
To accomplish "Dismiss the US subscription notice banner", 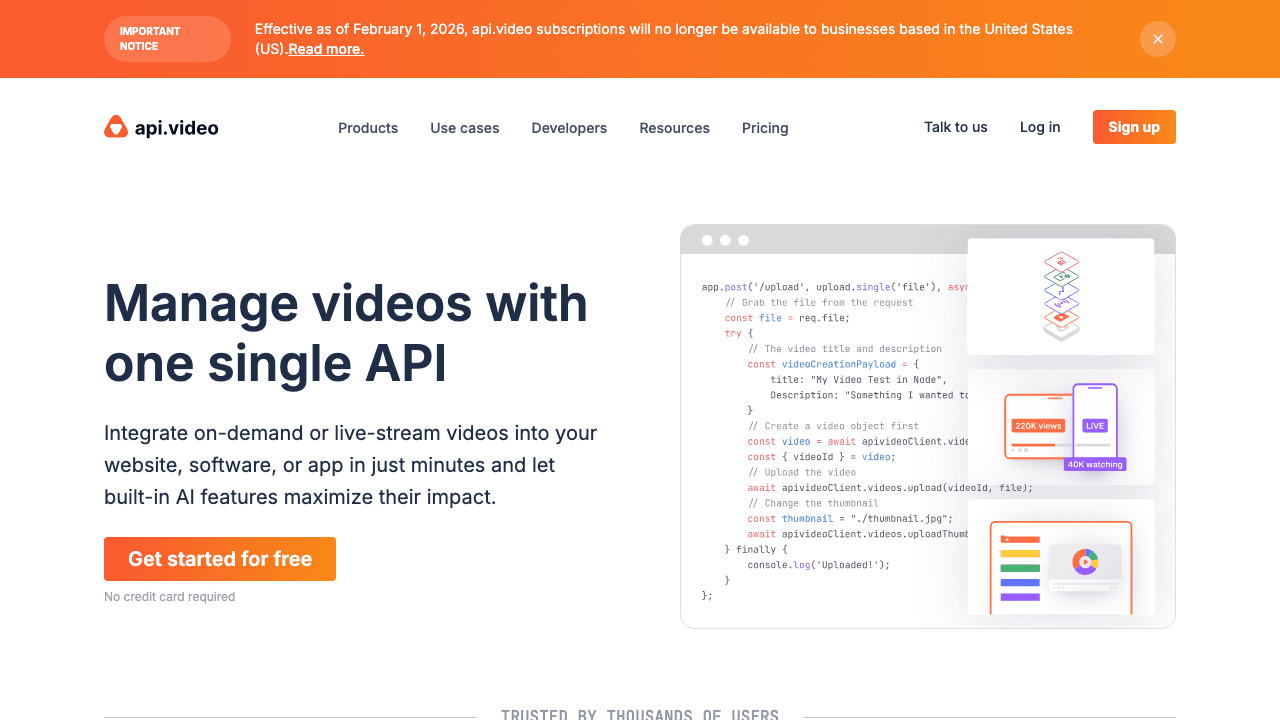I will (1157, 39).
